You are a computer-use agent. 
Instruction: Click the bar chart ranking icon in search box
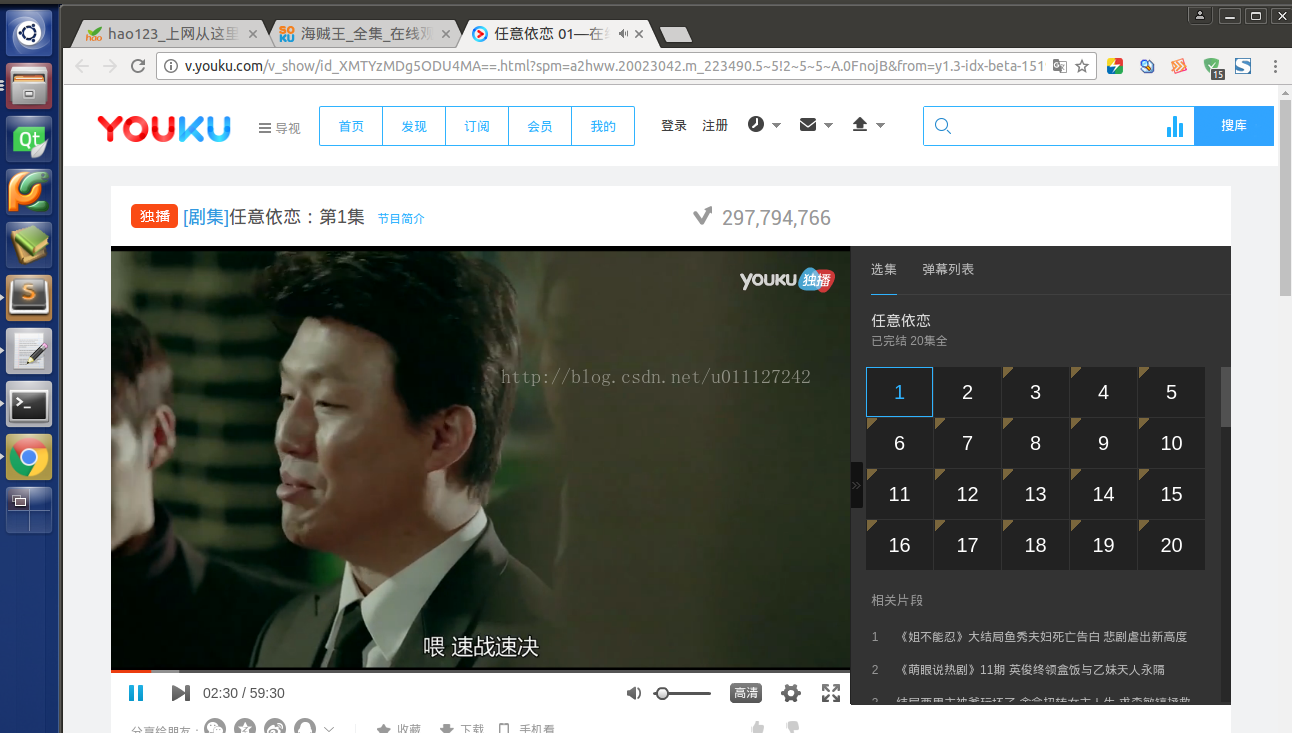pos(1175,126)
